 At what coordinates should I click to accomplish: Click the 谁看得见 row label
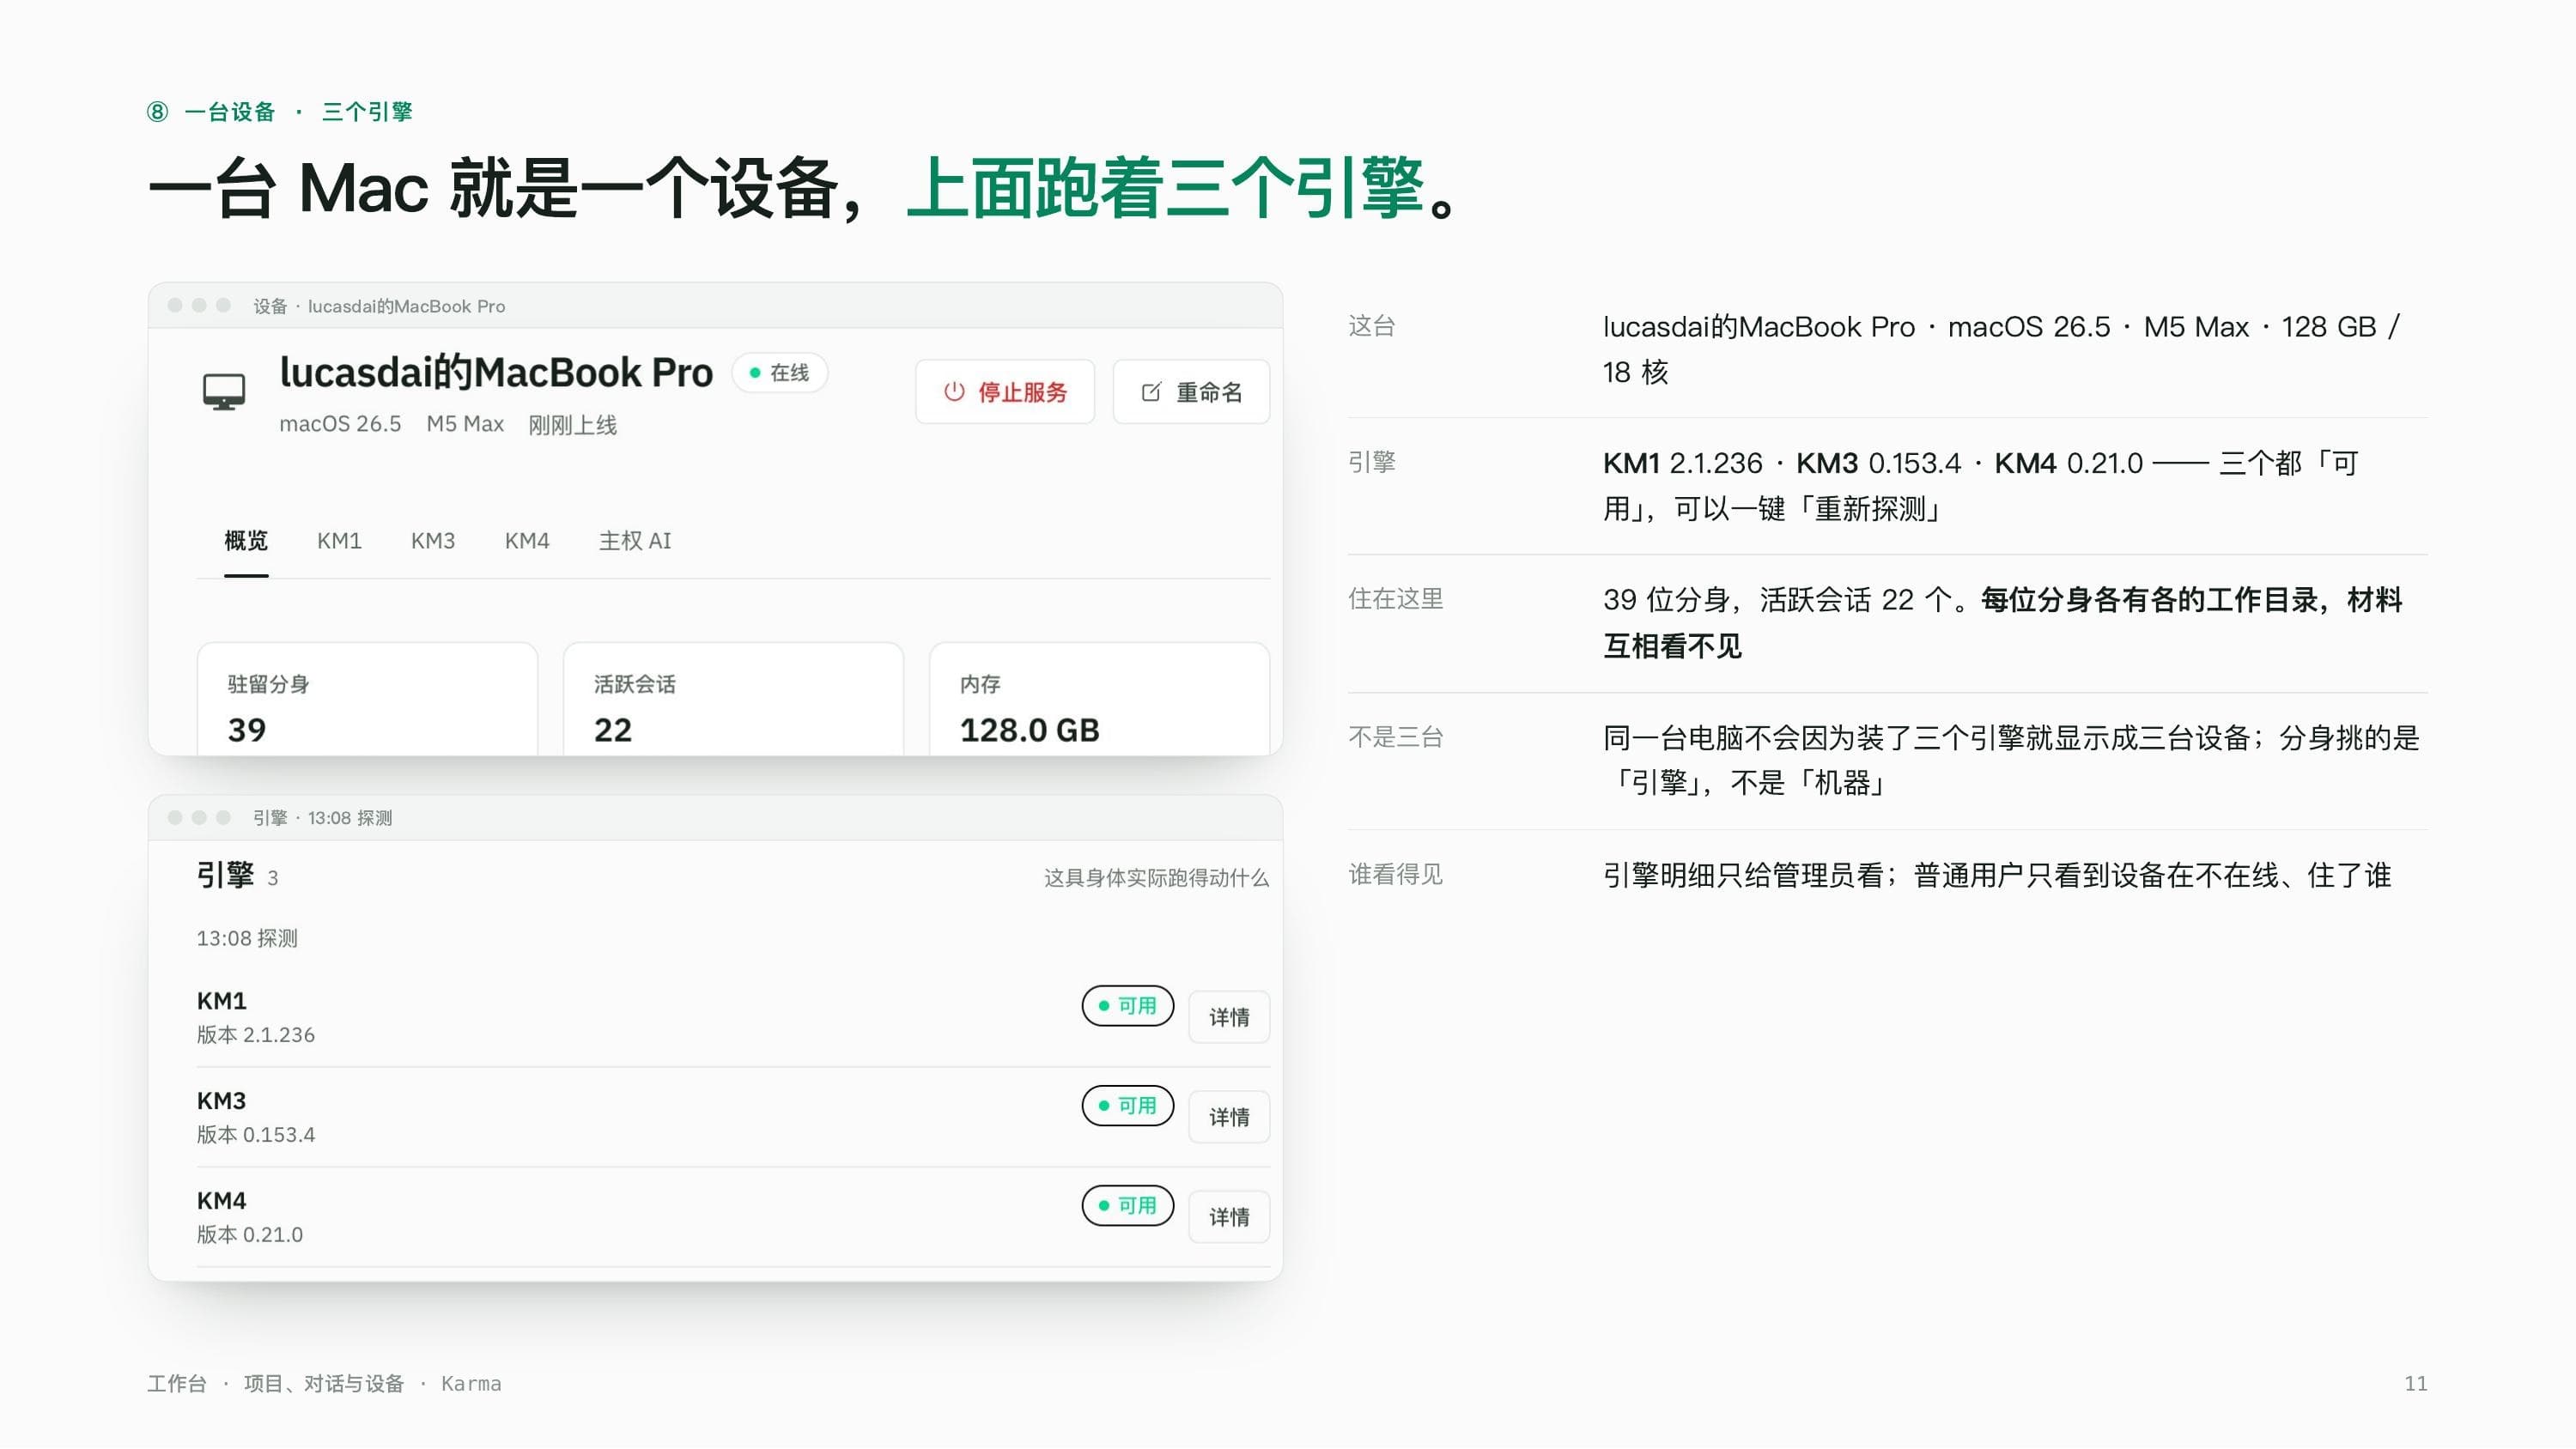pos(1396,875)
